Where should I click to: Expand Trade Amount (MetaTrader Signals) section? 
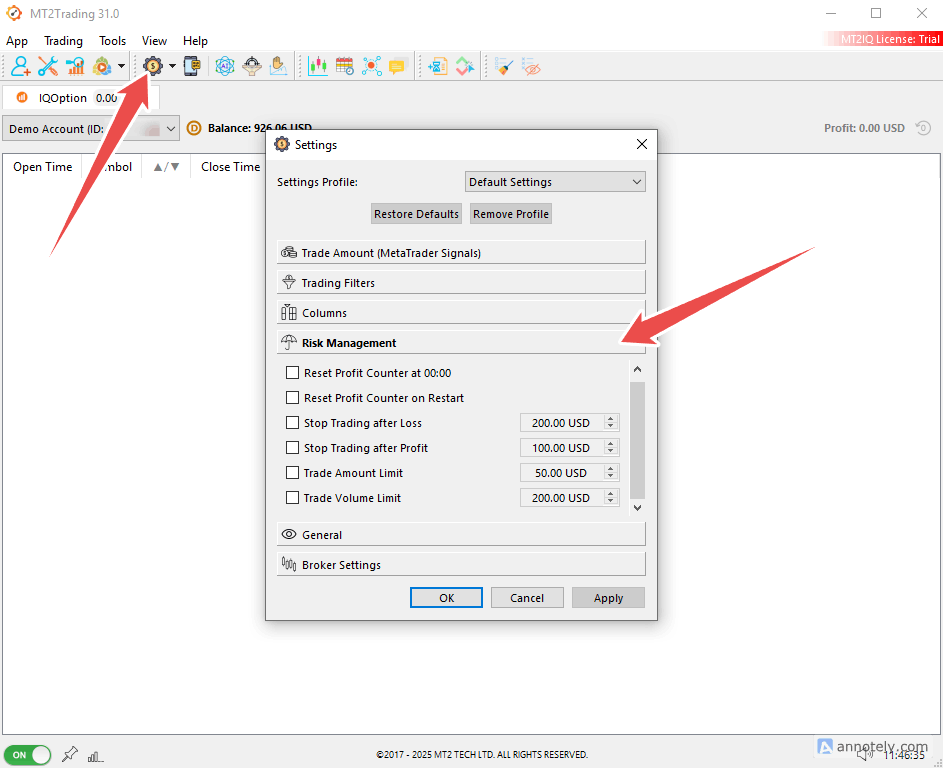[x=461, y=253]
